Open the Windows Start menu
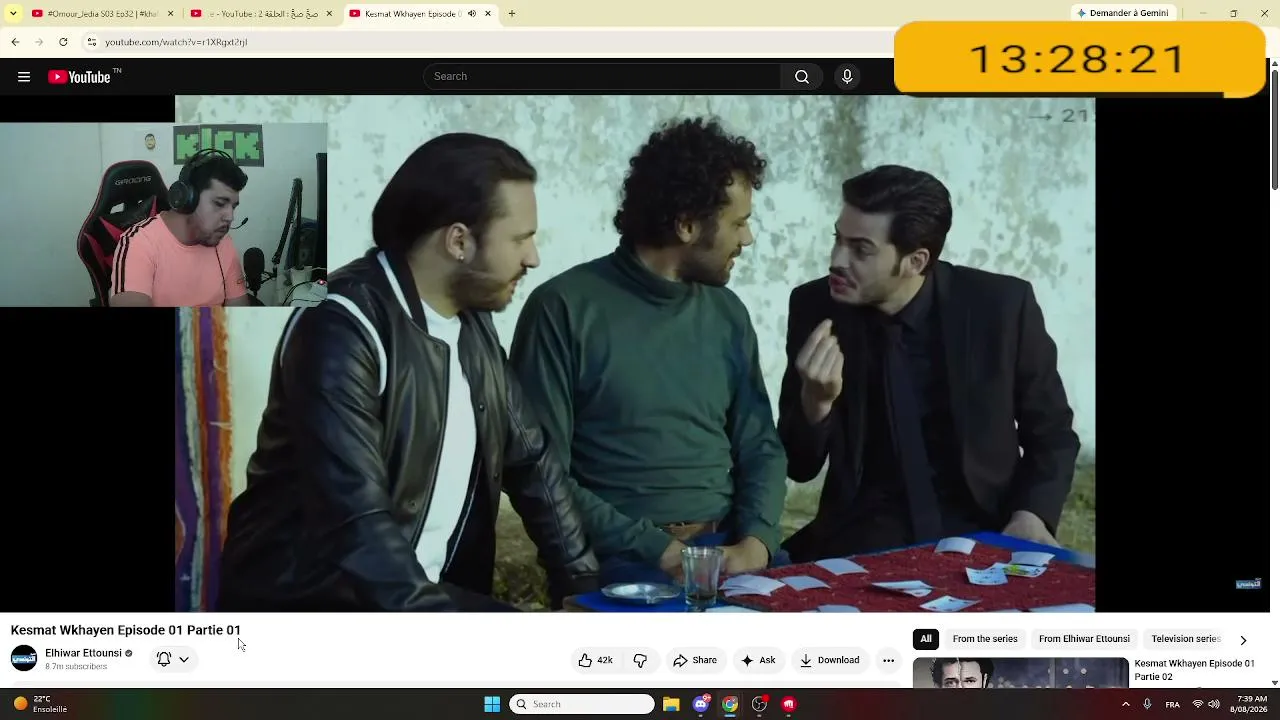This screenshot has height=720, width=1280. (x=492, y=704)
